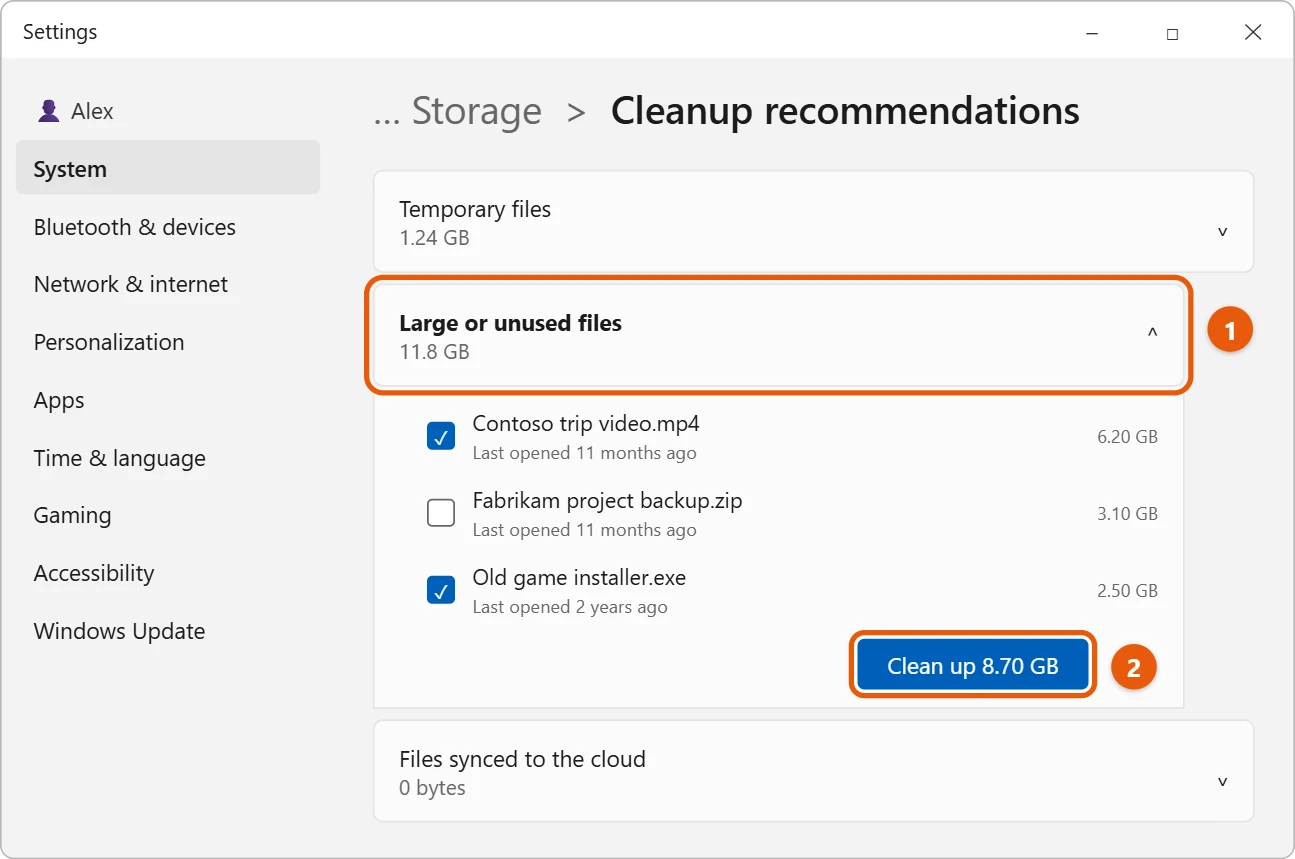
Task: Click the 0 bytes label
Action: click(x=432, y=788)
